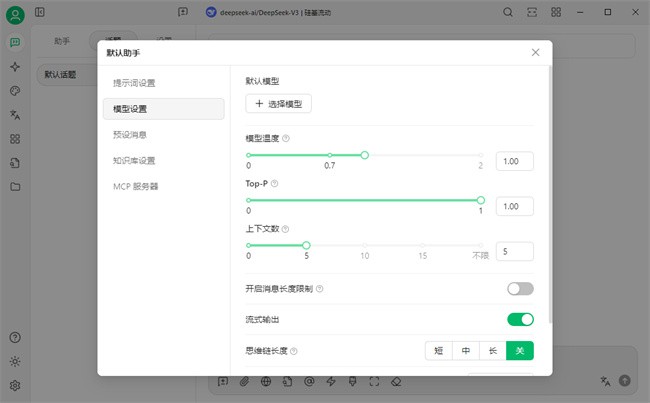Click the quick phrases lightning icon
The width and height of the screenshot is (650, 403).
pyautogui.click(x=331, y=381)
